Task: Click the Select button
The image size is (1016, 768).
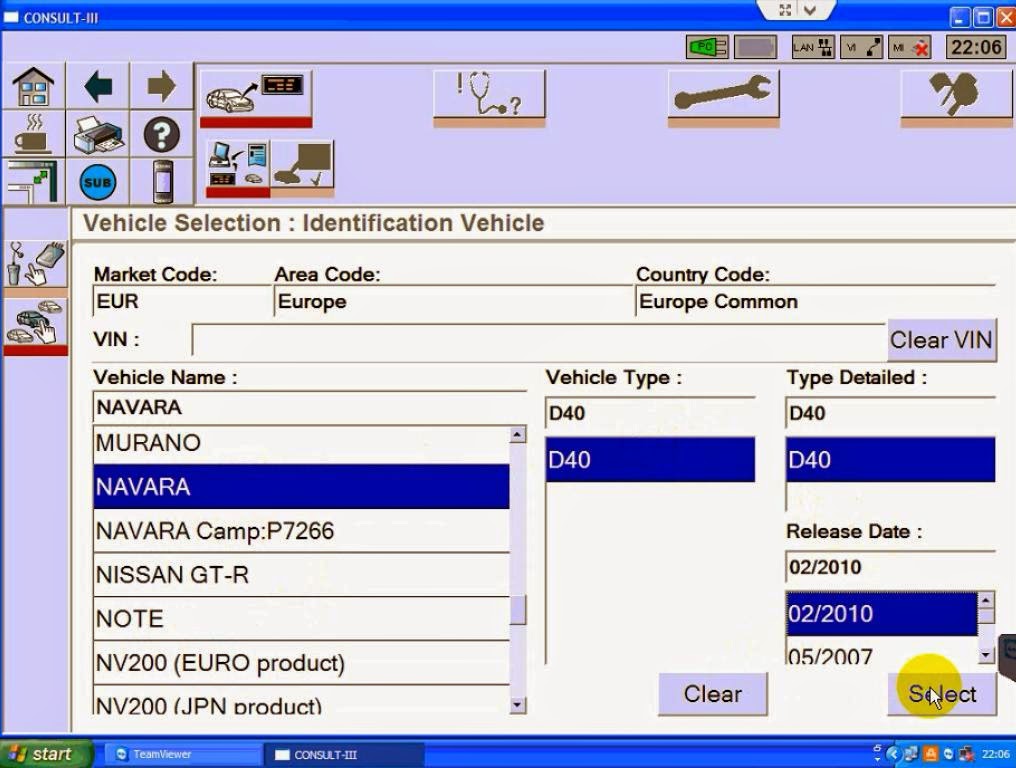Action: [941, 693]
